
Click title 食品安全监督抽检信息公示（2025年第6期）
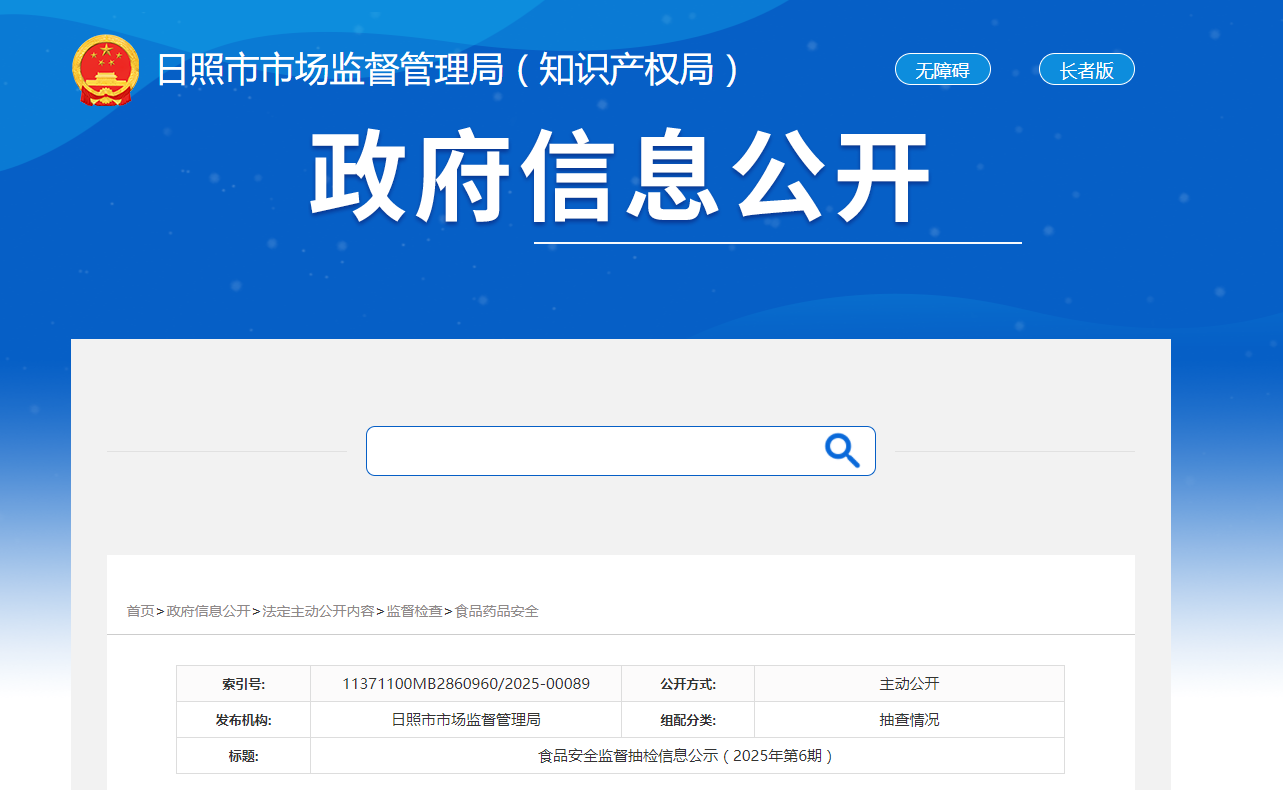pos(687,756)
